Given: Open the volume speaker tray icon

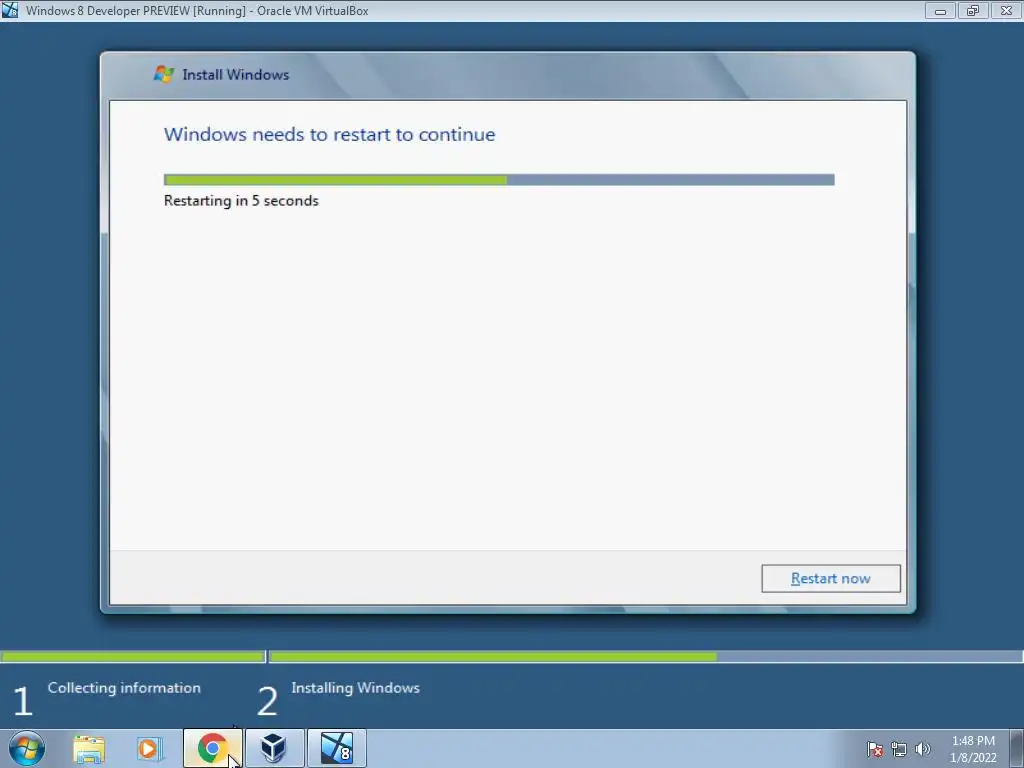Looking at the screenshot, I should click(922, 749).
